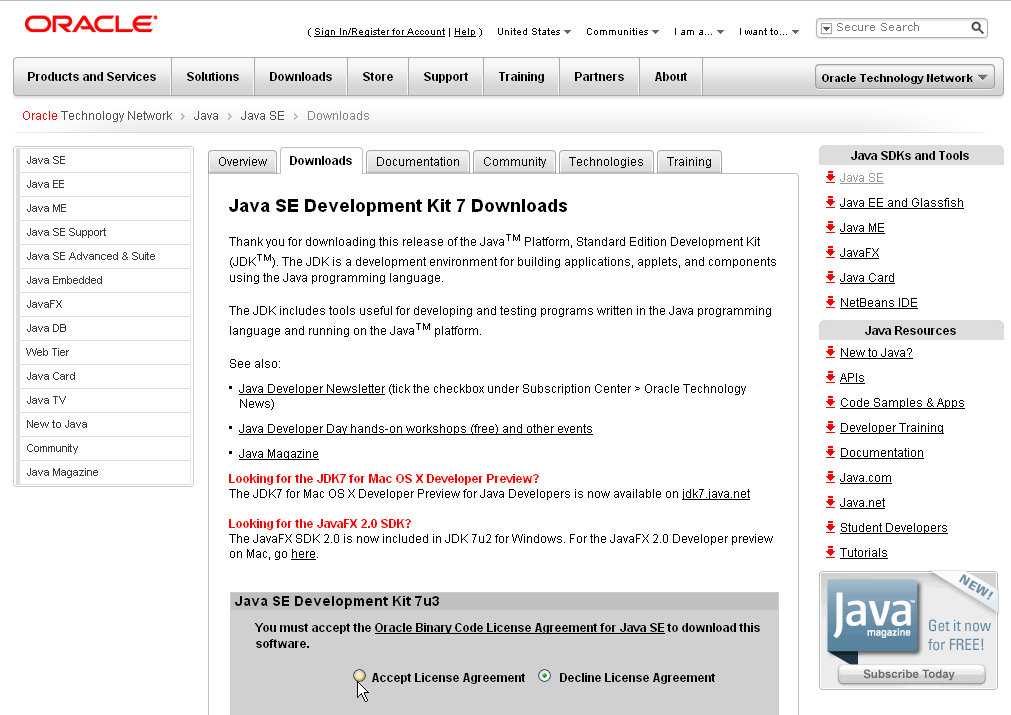Open New to Java sidebar item

point(105,424)
